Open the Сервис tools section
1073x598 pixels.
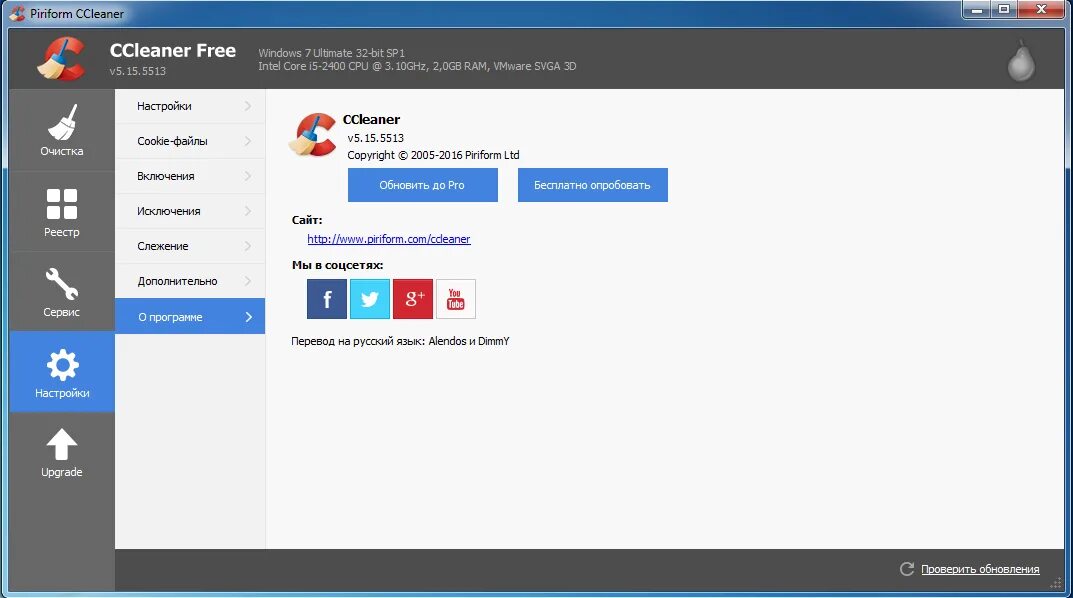point(62,291)
